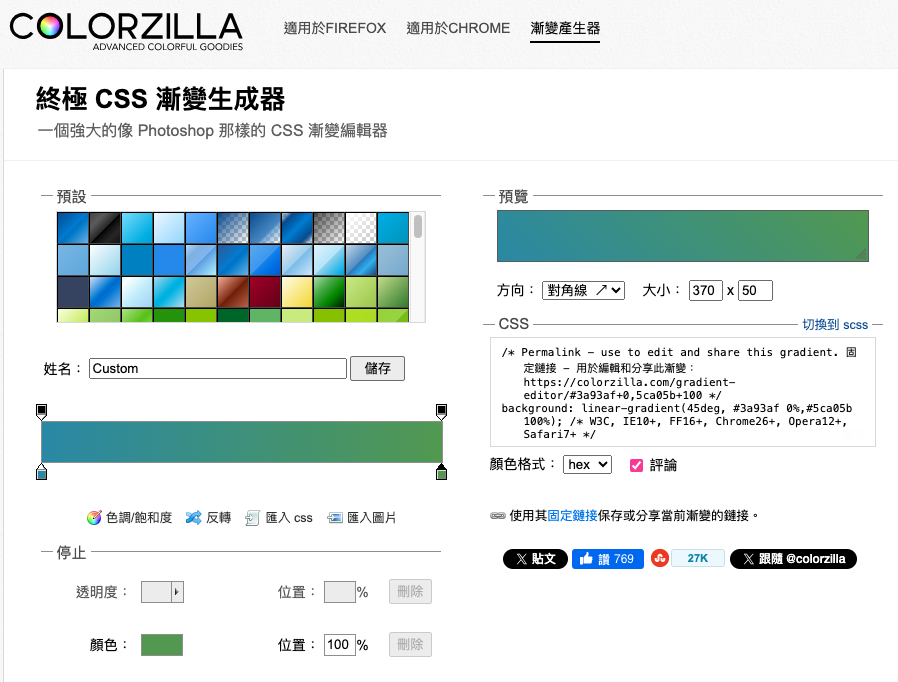The width and height of the screenshot is (898, 682).
Task: Click the width field showing 370
Action: pos(706,290)
